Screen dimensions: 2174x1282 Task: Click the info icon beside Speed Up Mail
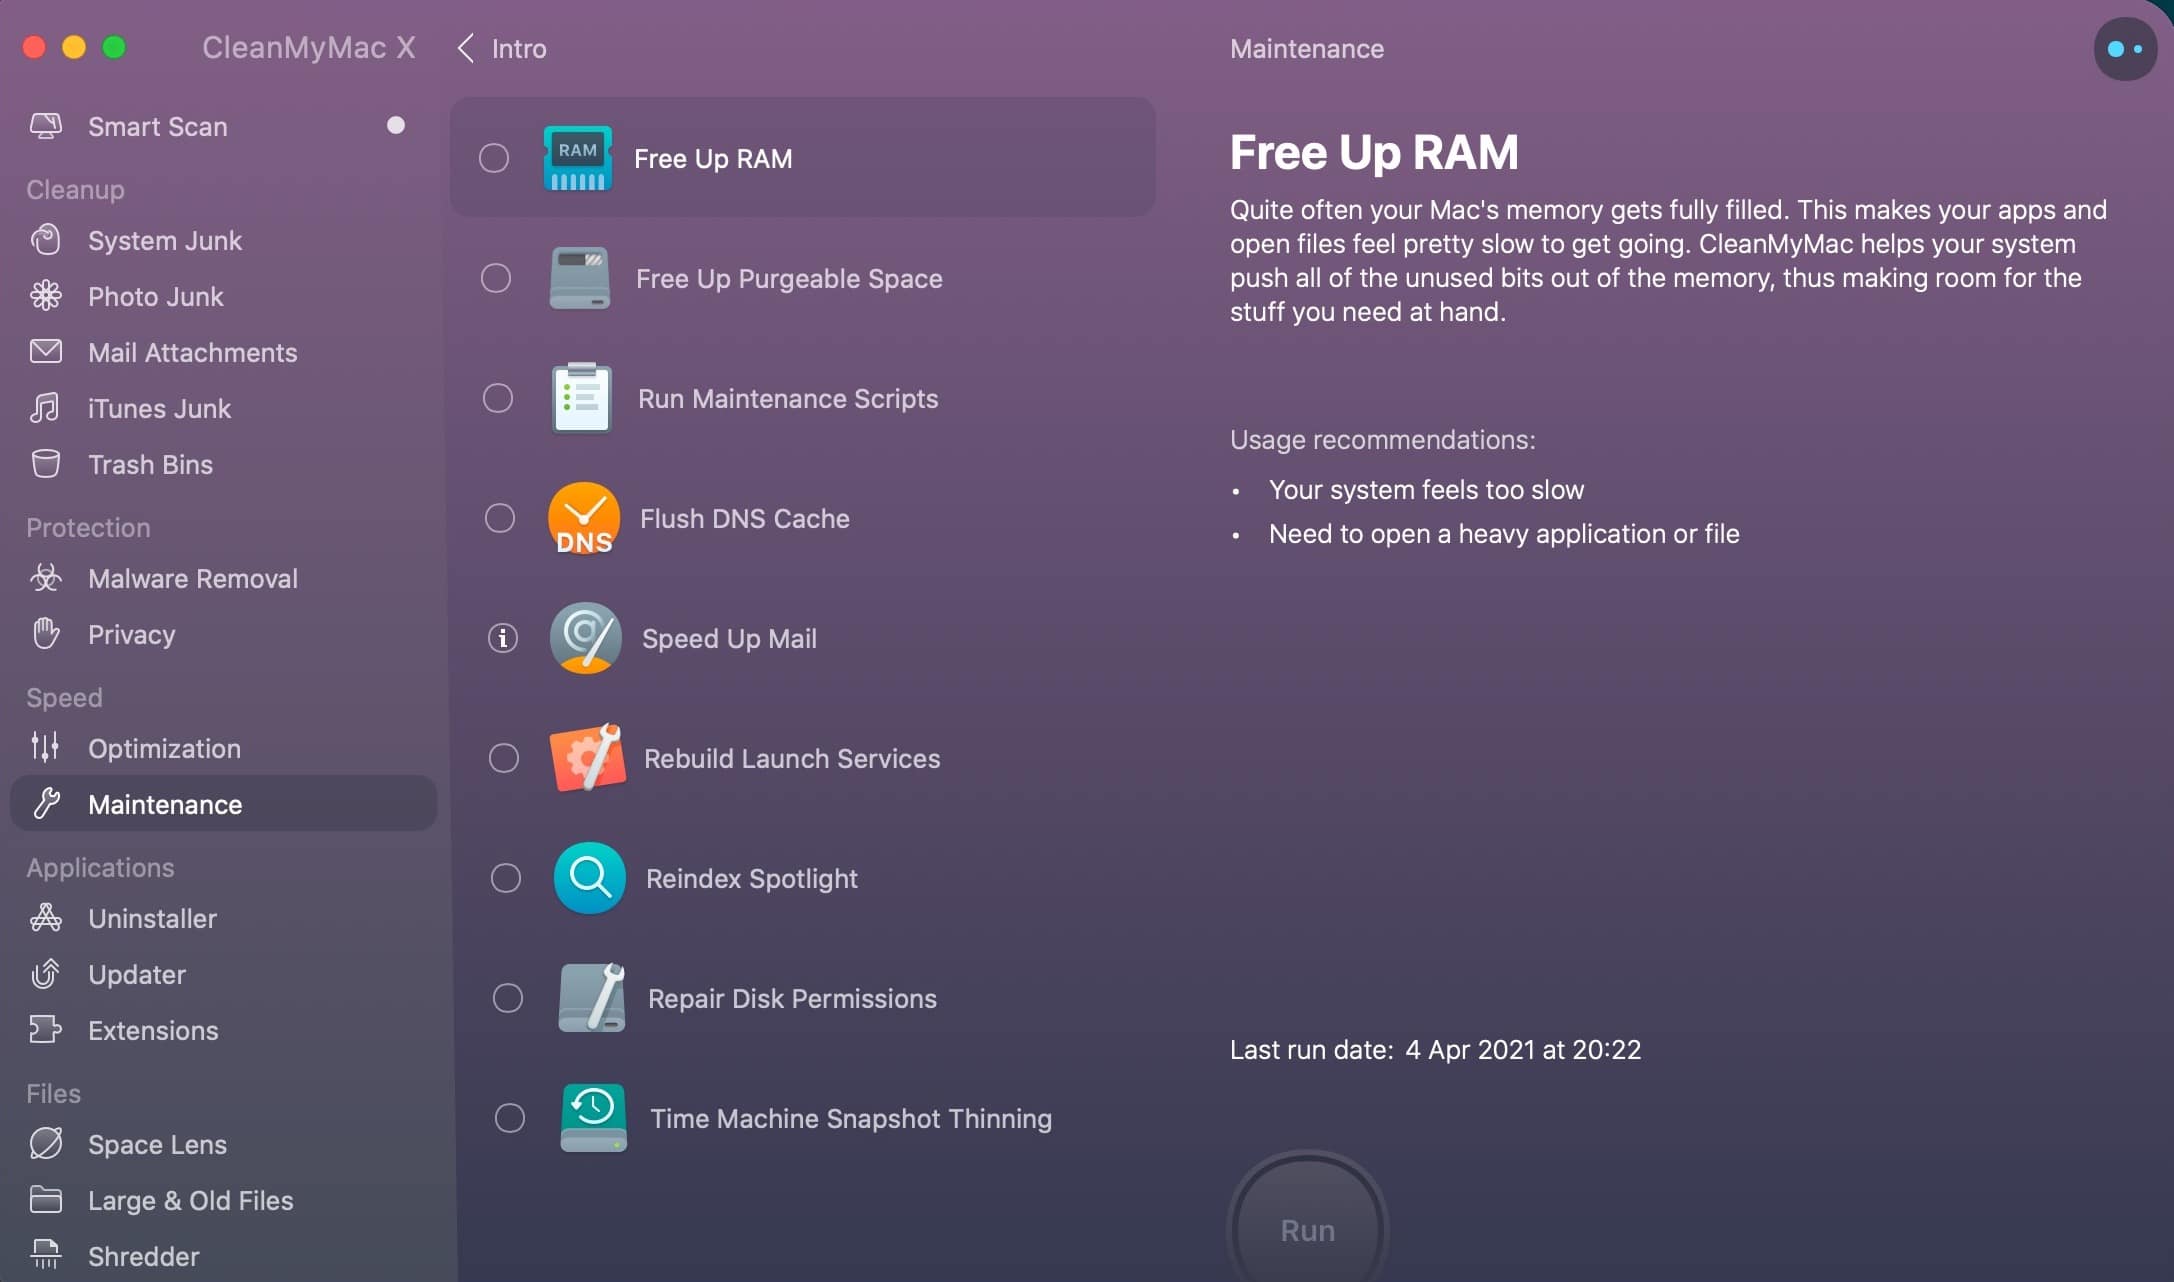click(x=501, y=638)
